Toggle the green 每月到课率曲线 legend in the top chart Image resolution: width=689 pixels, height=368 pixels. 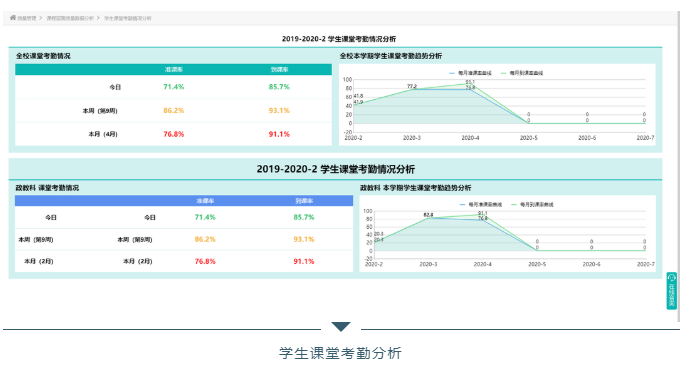point(522,73)
